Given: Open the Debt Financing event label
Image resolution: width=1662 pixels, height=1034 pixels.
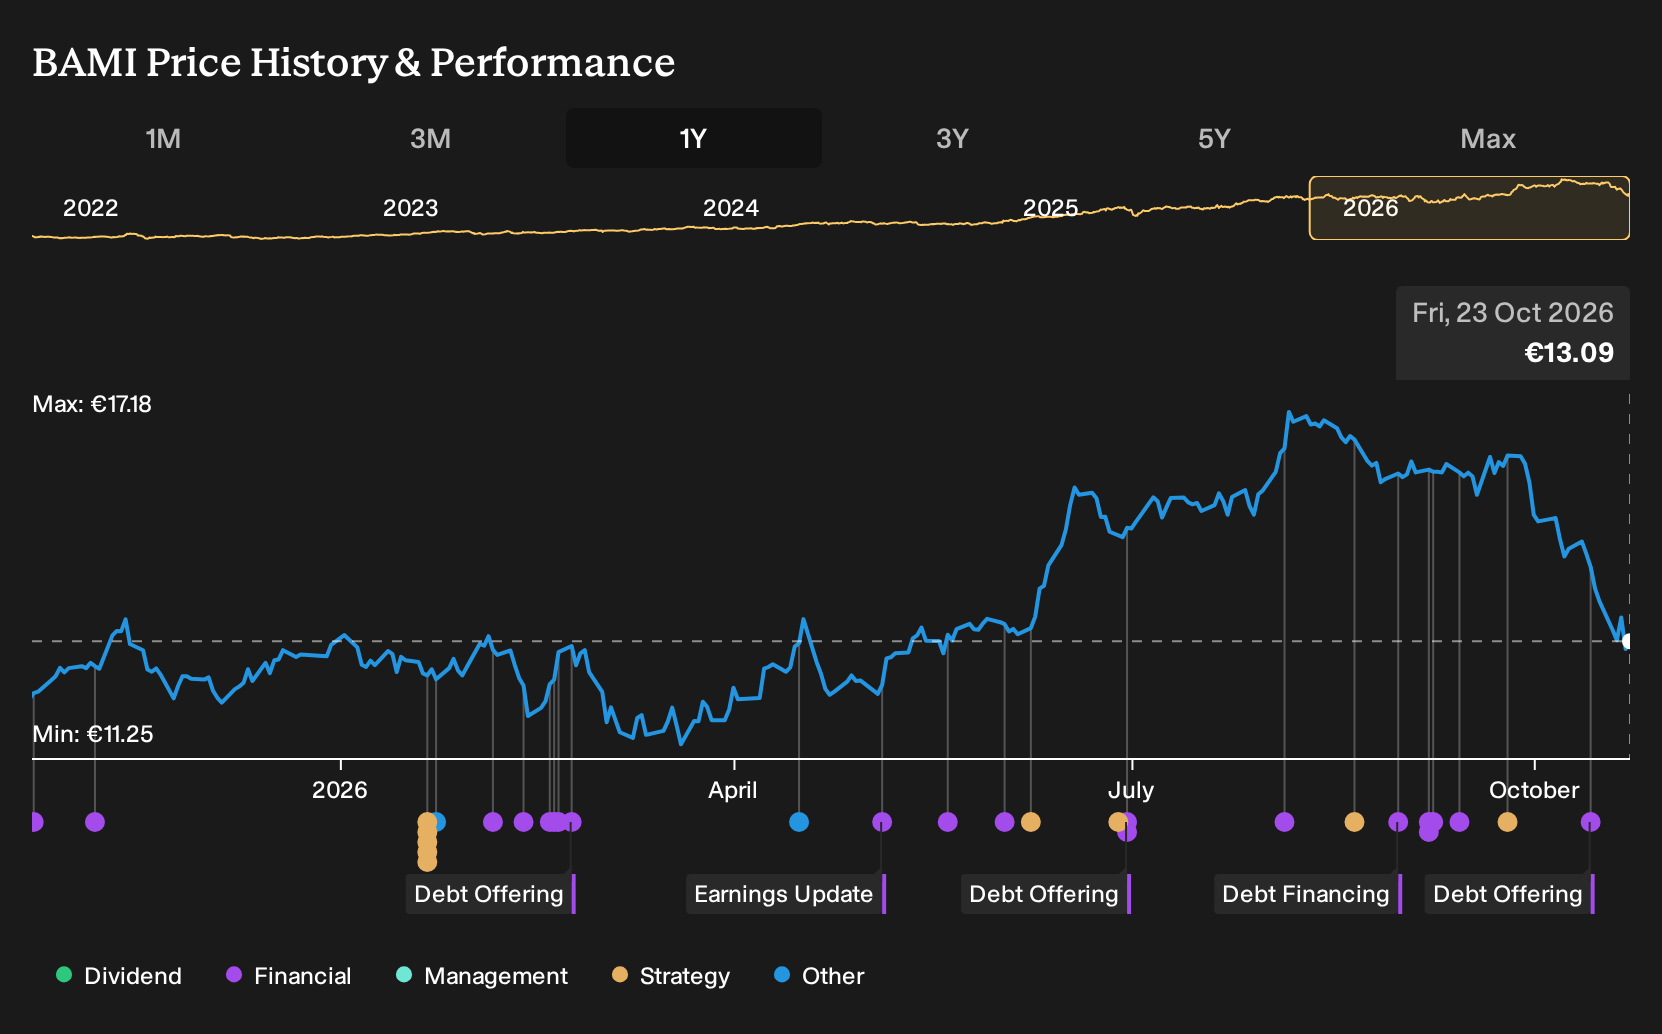Looking at the screenshot, I should [1308, 894].
